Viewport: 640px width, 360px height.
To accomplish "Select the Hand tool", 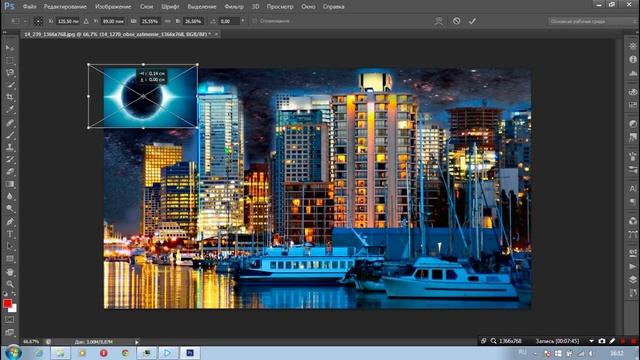I will coord(10,272).
